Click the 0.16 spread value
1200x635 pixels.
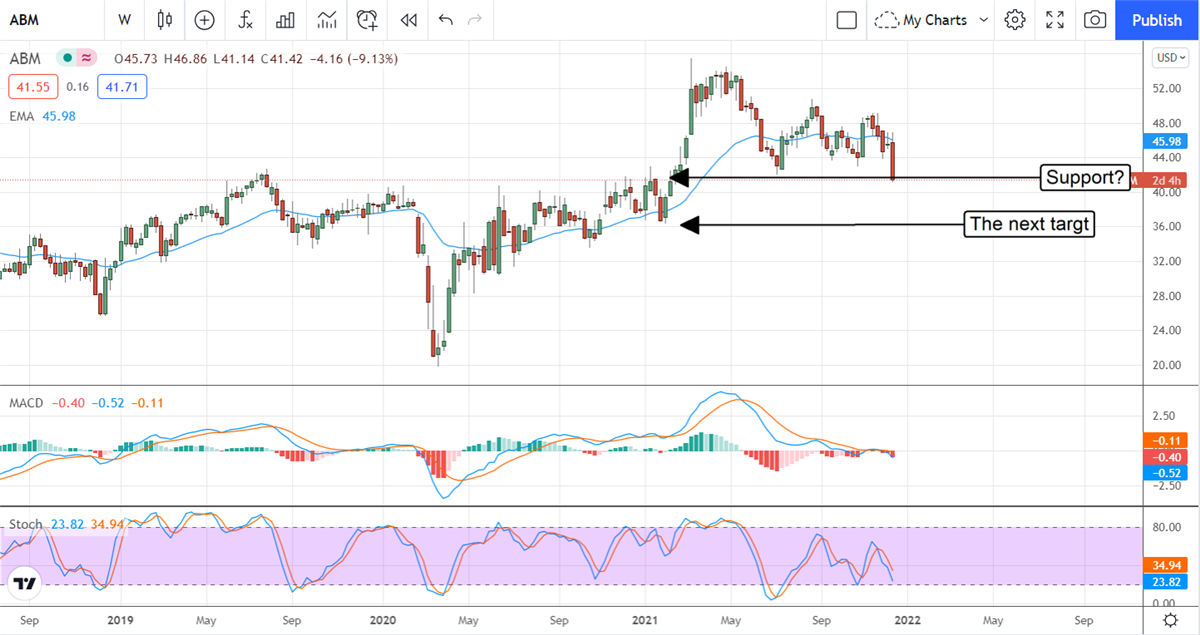tap(77, 87)
